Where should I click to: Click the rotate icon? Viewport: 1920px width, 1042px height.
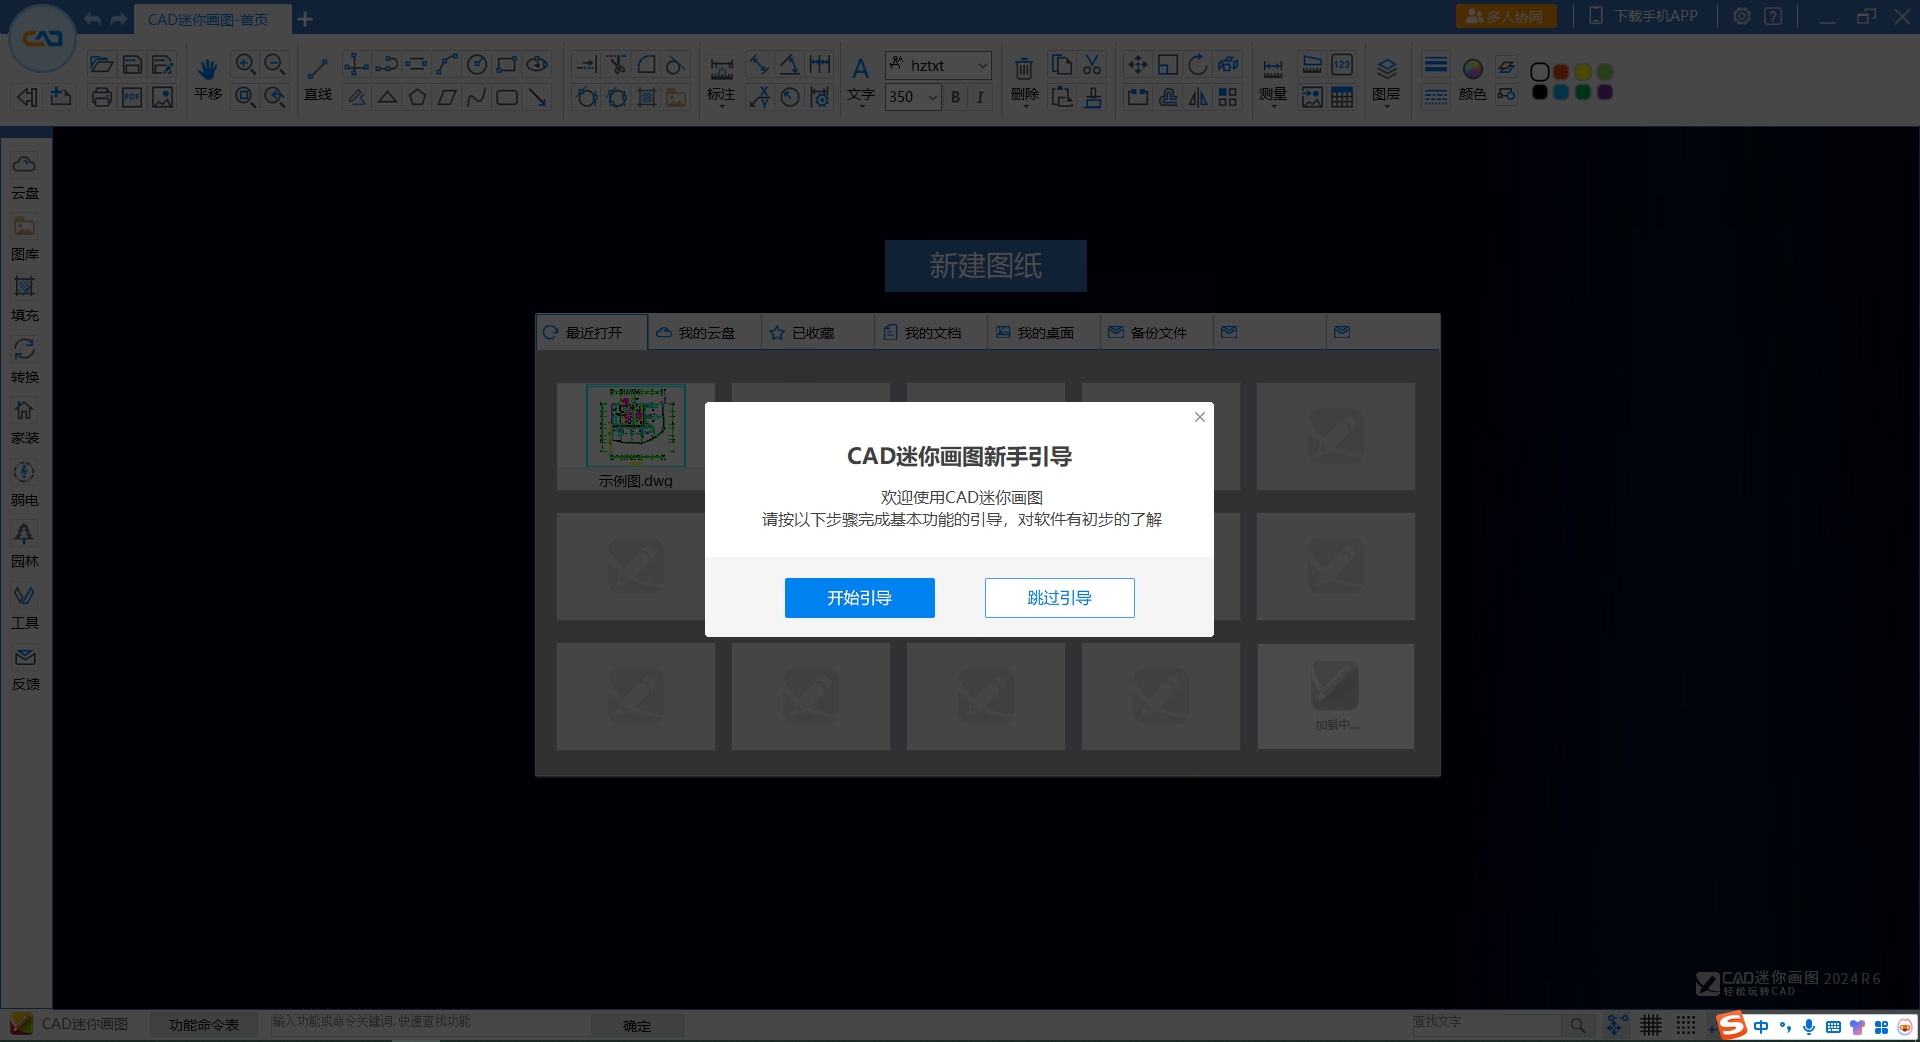[x=1198, y=65]
